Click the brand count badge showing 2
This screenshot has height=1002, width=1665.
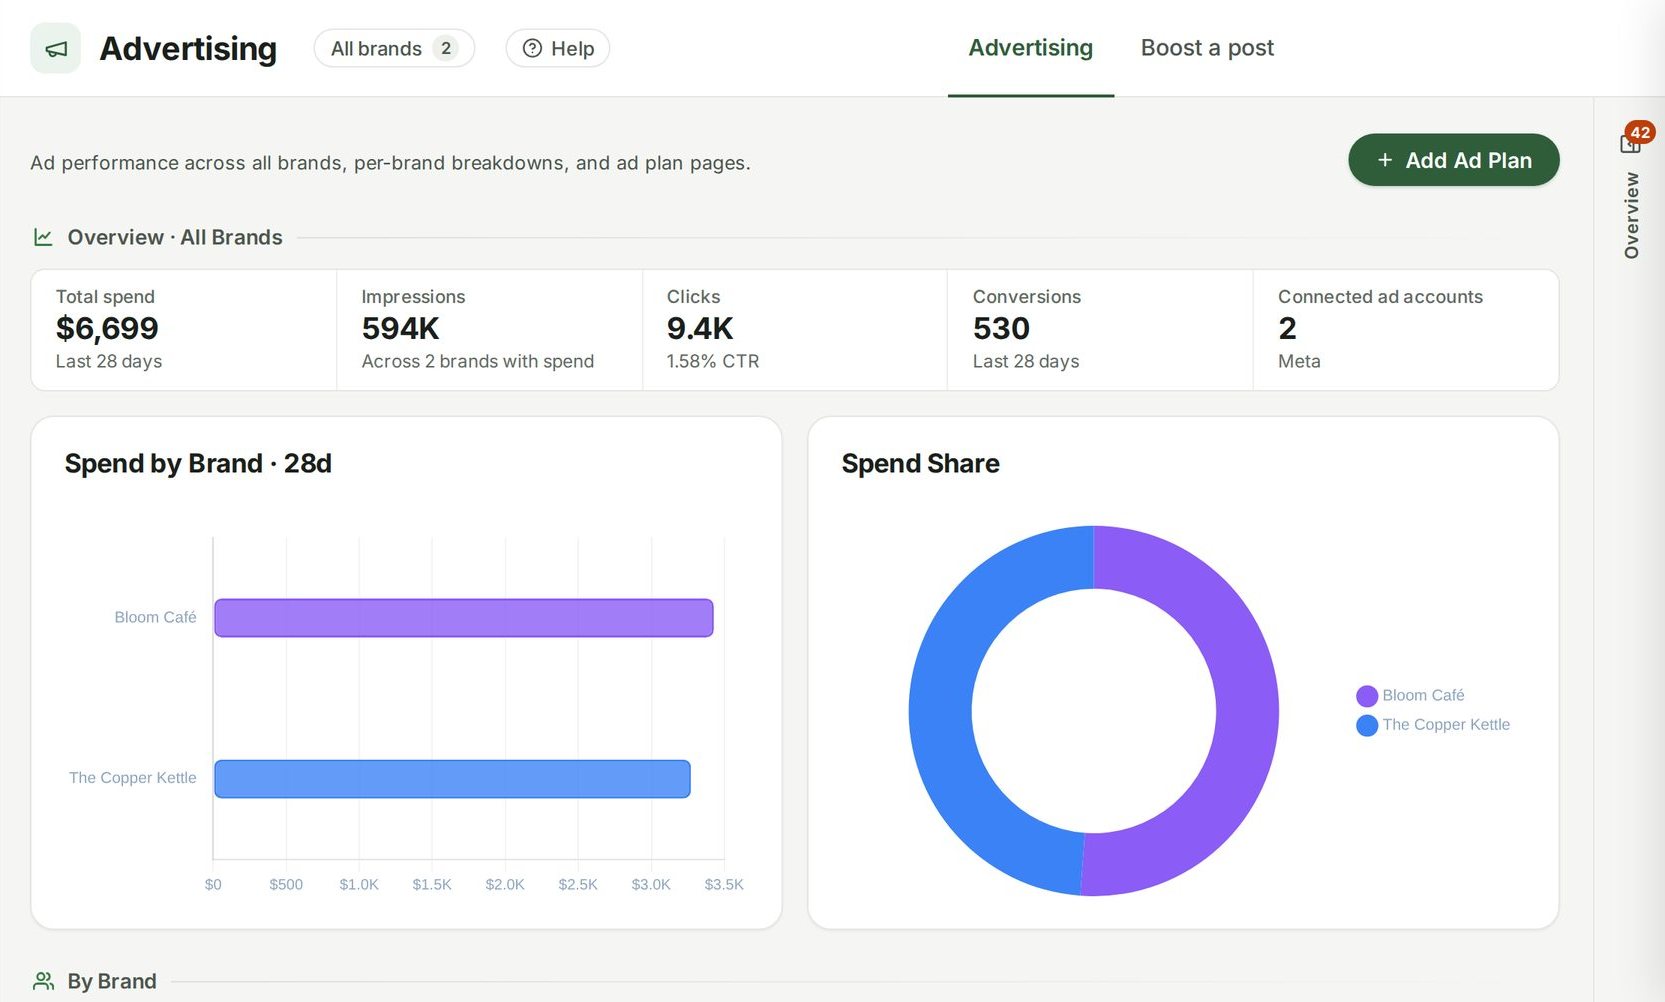pos(446,48)
